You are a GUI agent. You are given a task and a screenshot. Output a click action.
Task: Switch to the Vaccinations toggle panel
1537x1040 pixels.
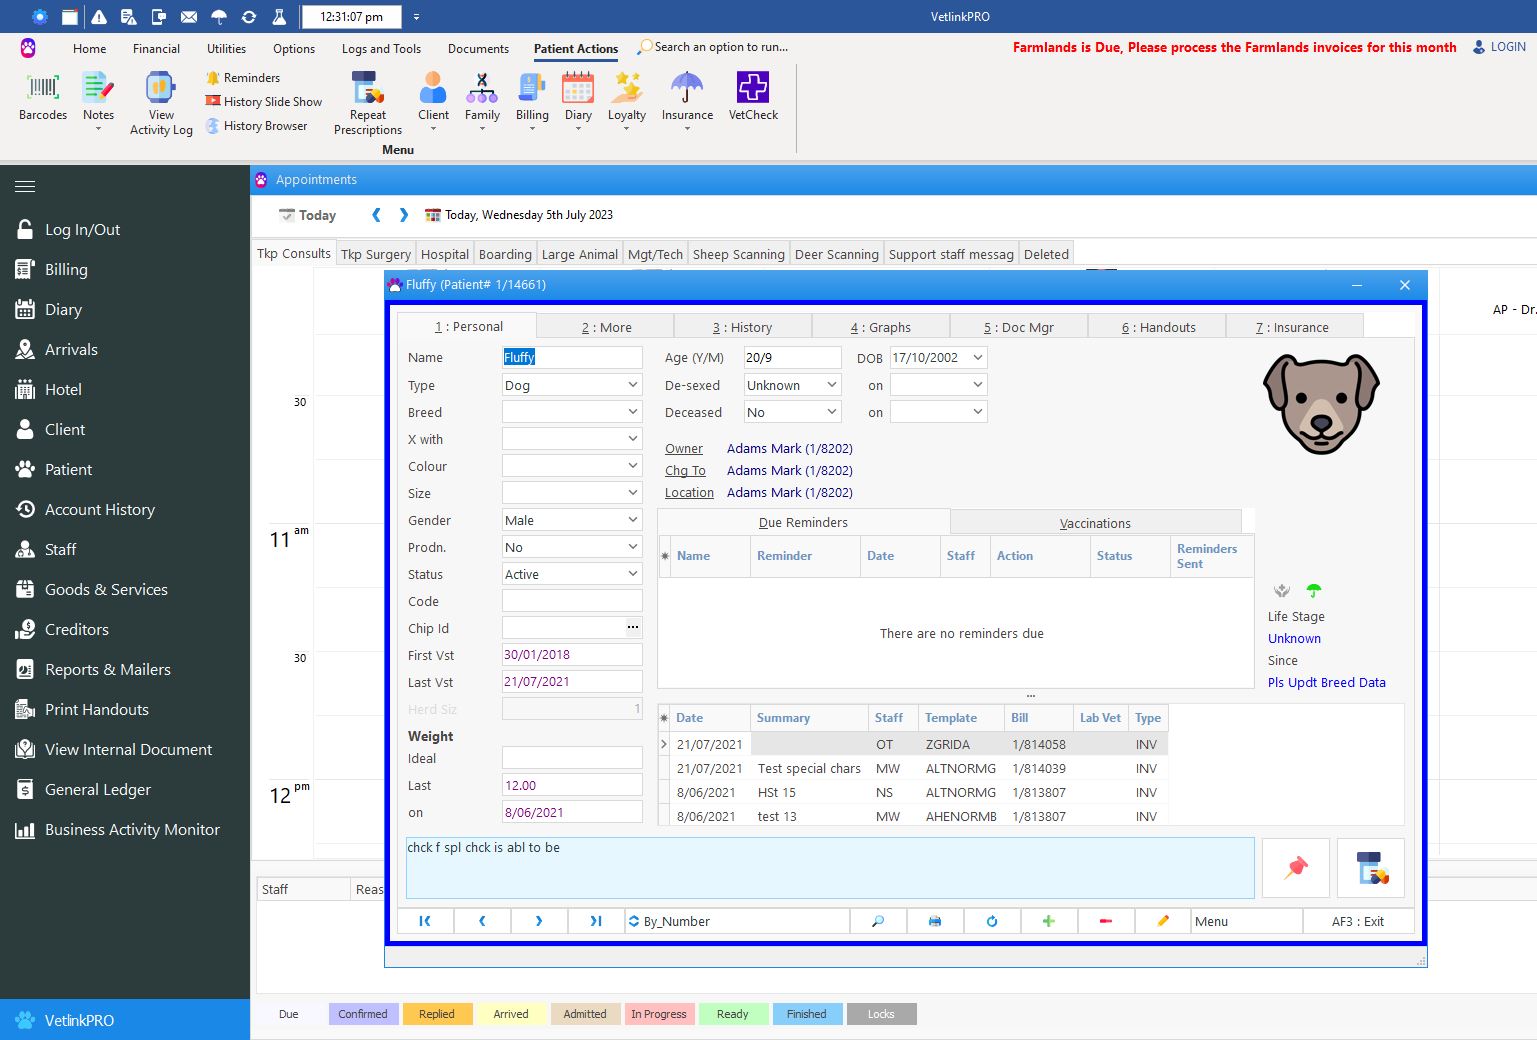[1095, 521]
